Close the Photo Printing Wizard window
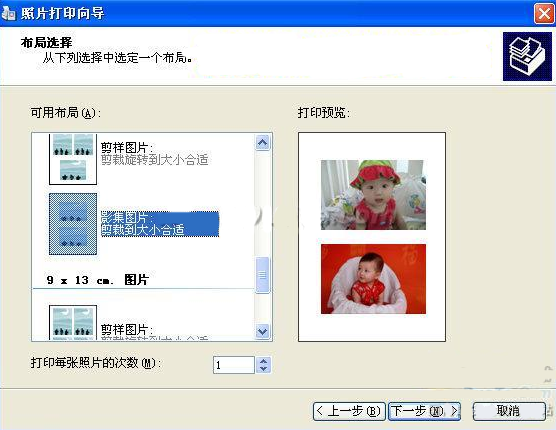The width and height of the screenshot is (556, 430). pos(544,14)
